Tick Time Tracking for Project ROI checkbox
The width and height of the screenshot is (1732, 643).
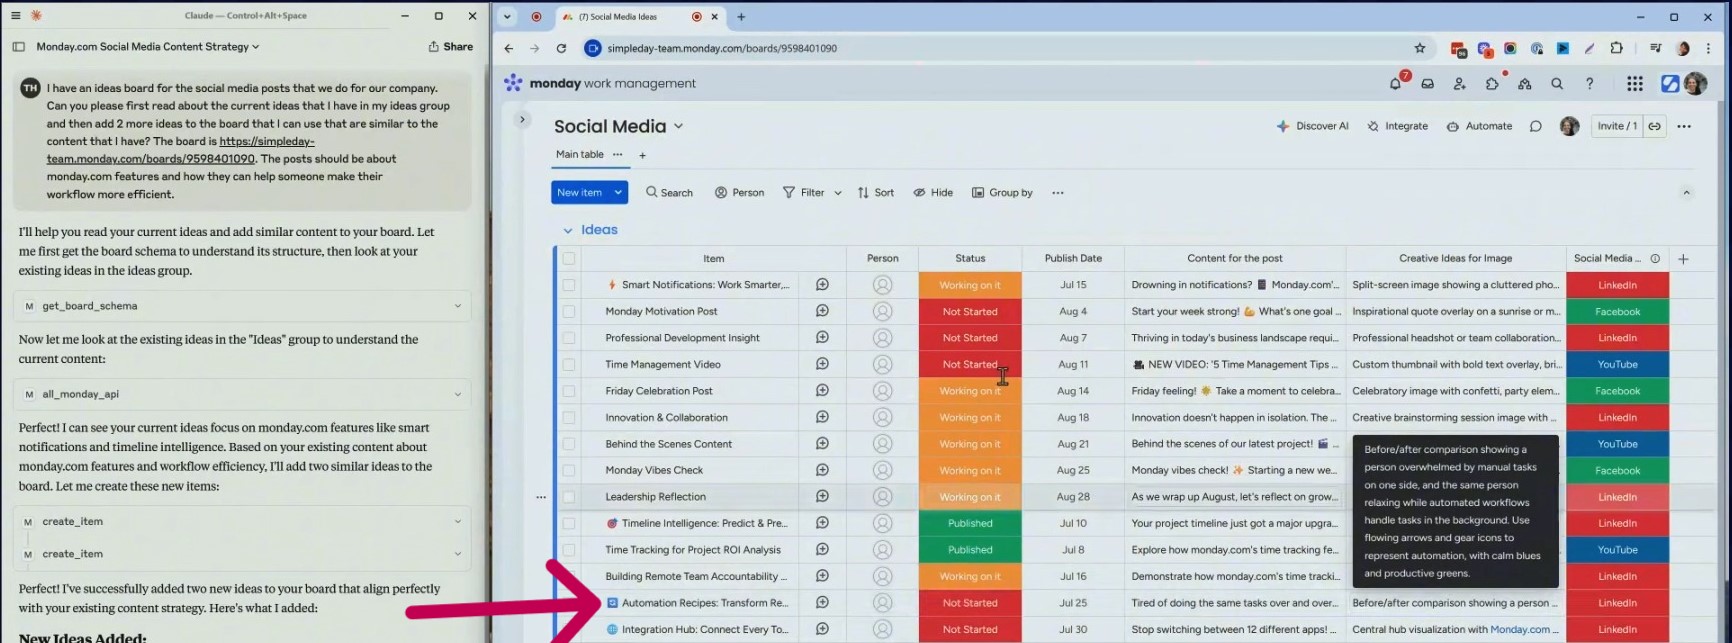tap(569, 550)
